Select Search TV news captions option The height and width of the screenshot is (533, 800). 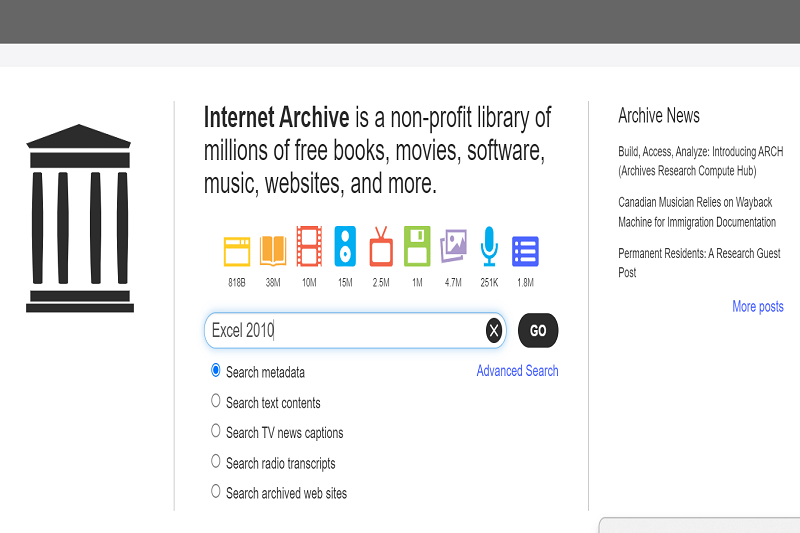[216, 431]
